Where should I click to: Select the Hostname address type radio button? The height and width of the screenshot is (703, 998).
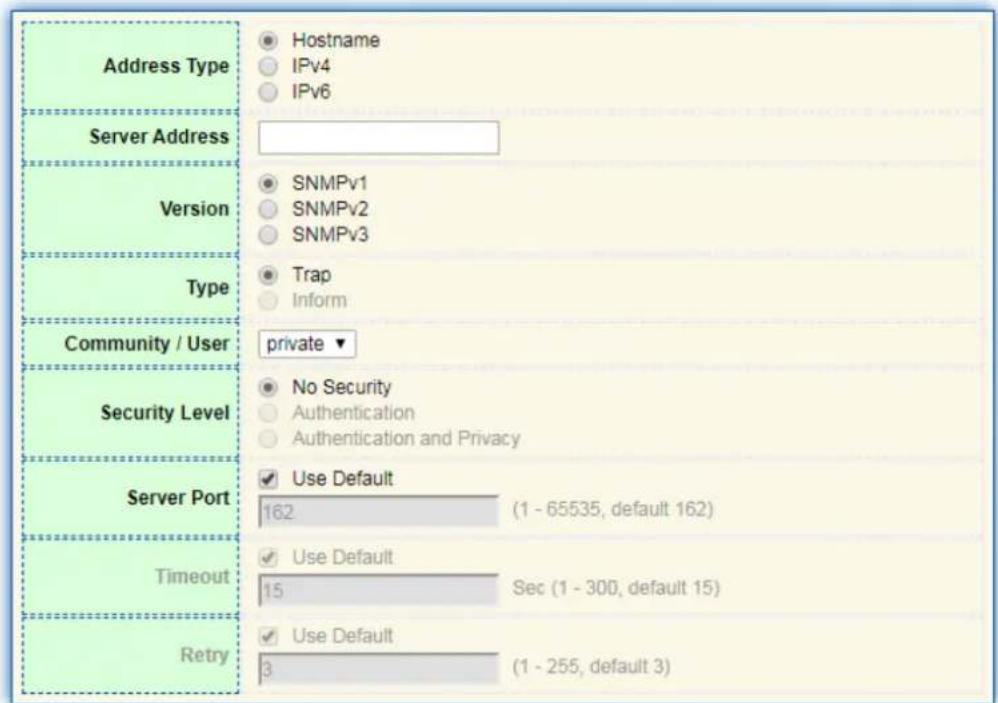point(268,41)
